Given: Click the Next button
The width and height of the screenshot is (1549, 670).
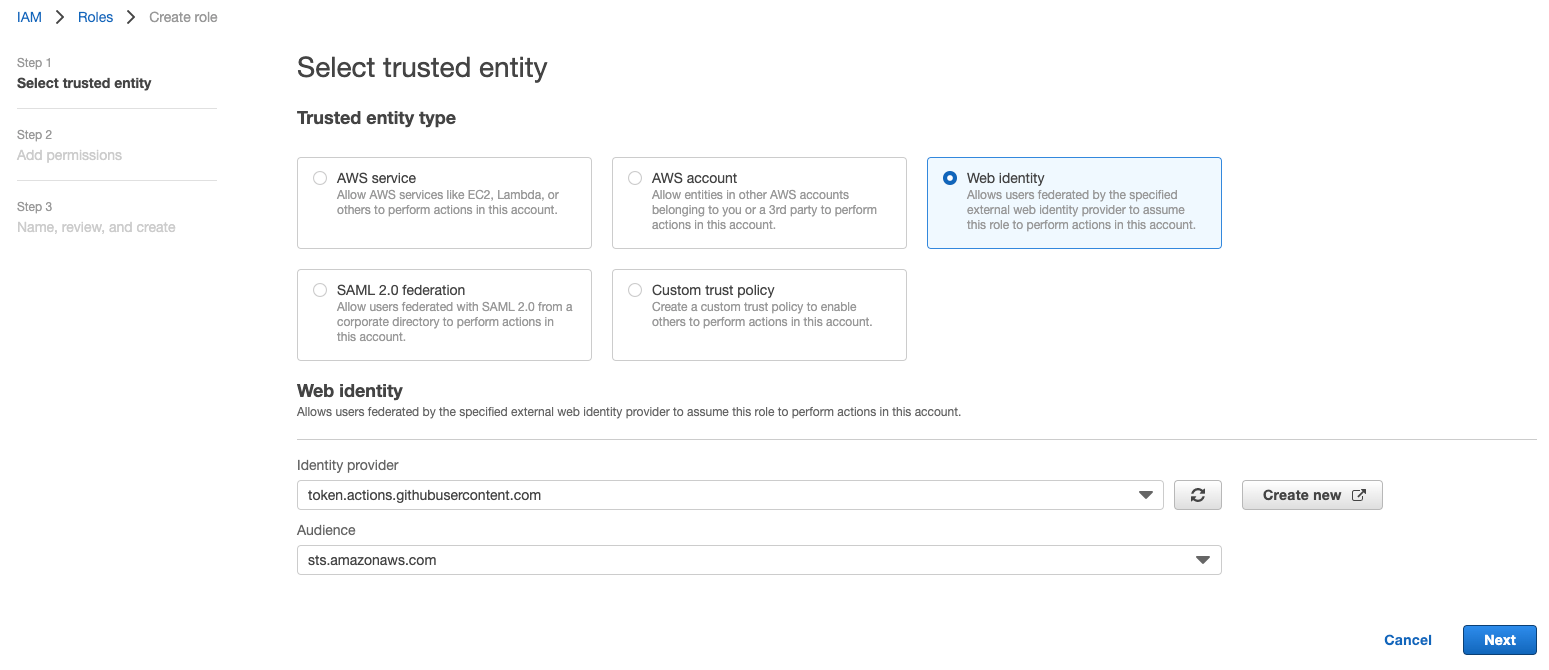Looking at the screenshot, I should coord(1499,640).
